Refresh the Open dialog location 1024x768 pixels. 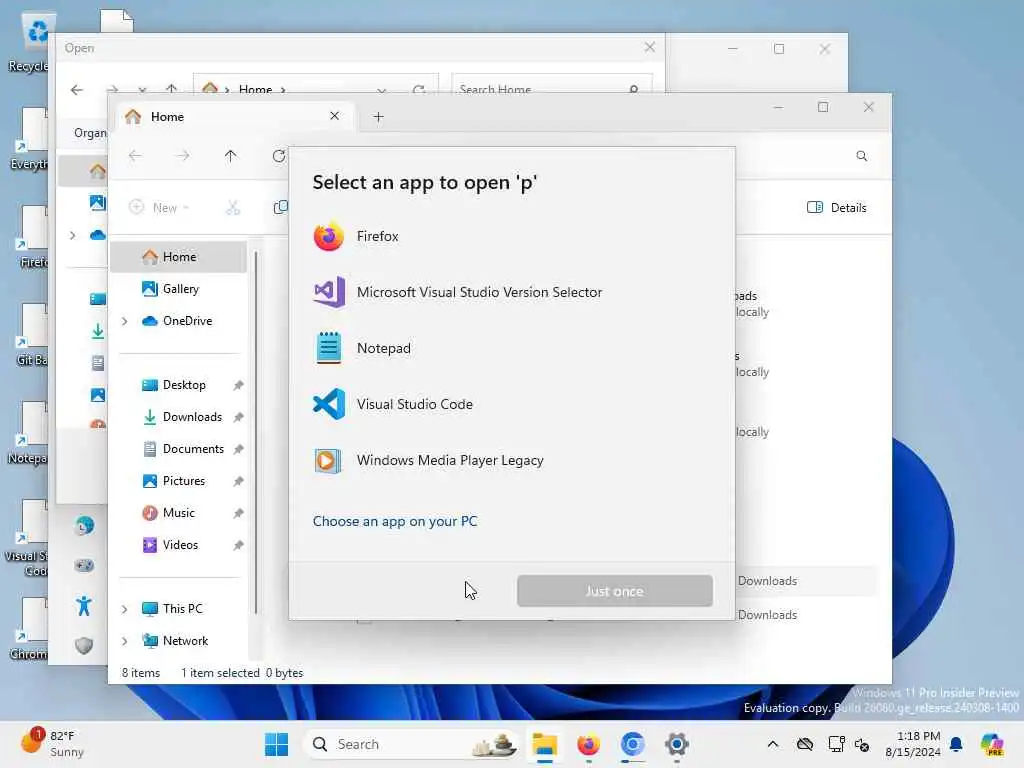pyautogui.click(x=419, y=89)
